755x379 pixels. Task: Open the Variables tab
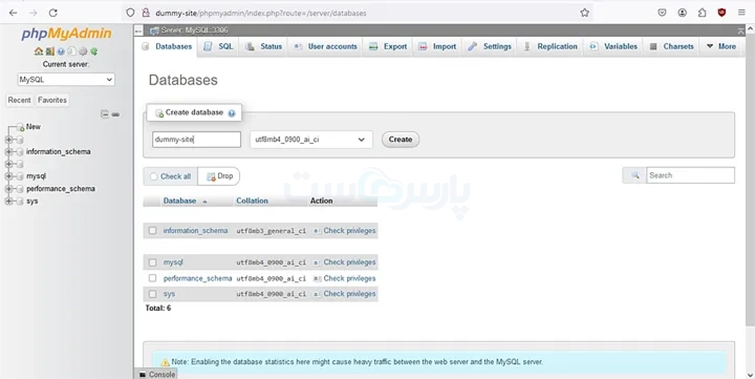pos(613,47)
